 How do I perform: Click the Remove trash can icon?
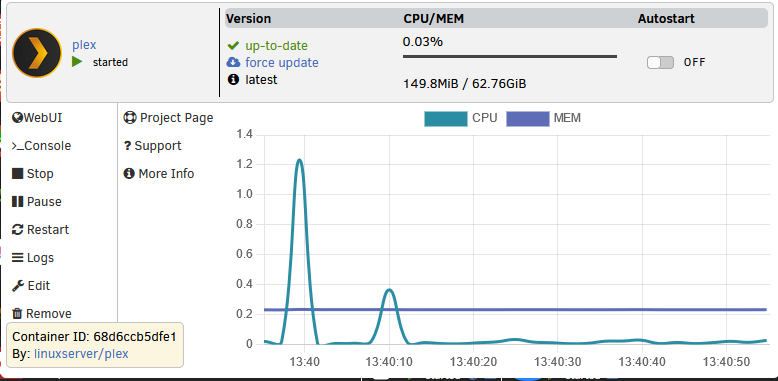pos(17,314)
